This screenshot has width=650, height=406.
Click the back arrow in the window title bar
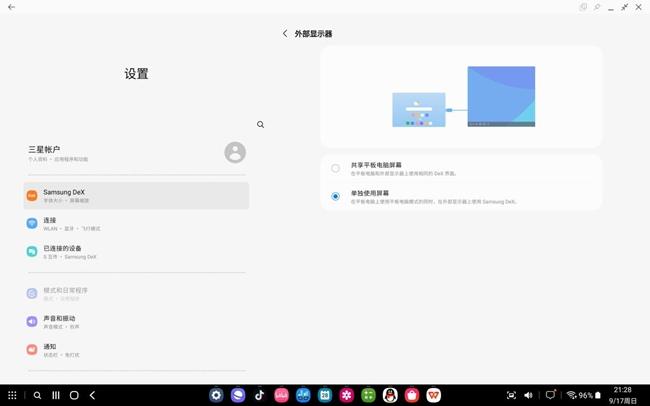point(11,7)
